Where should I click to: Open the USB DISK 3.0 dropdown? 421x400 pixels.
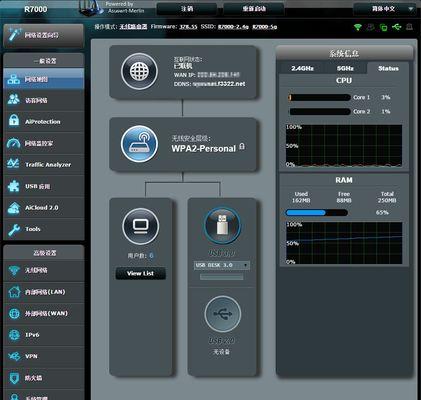[x=222, y=265]
